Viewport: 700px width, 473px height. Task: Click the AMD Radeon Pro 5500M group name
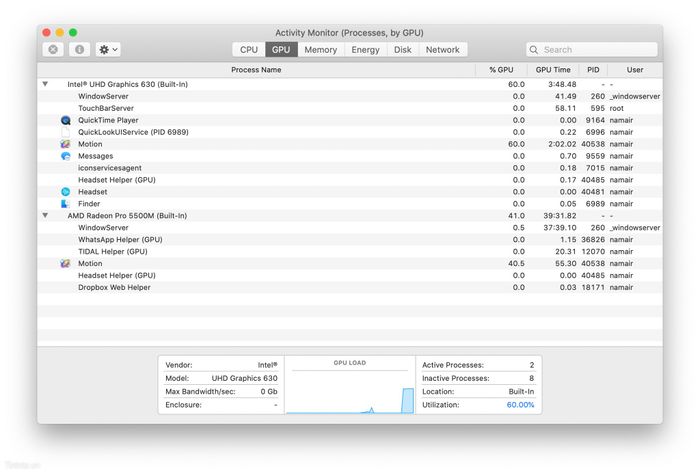point(127,216)
